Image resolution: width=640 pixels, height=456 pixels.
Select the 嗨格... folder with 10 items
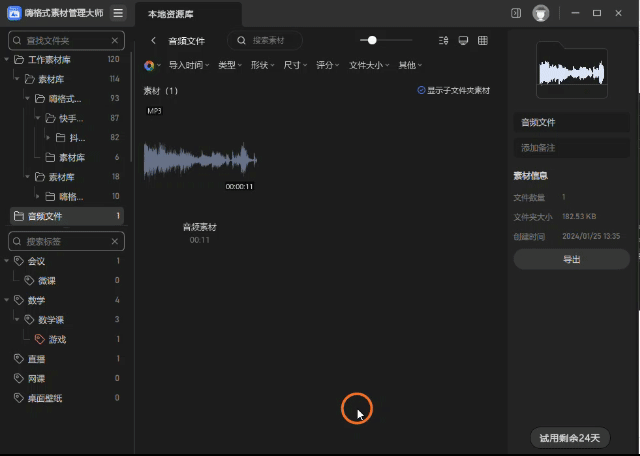(x=67, y=196)
